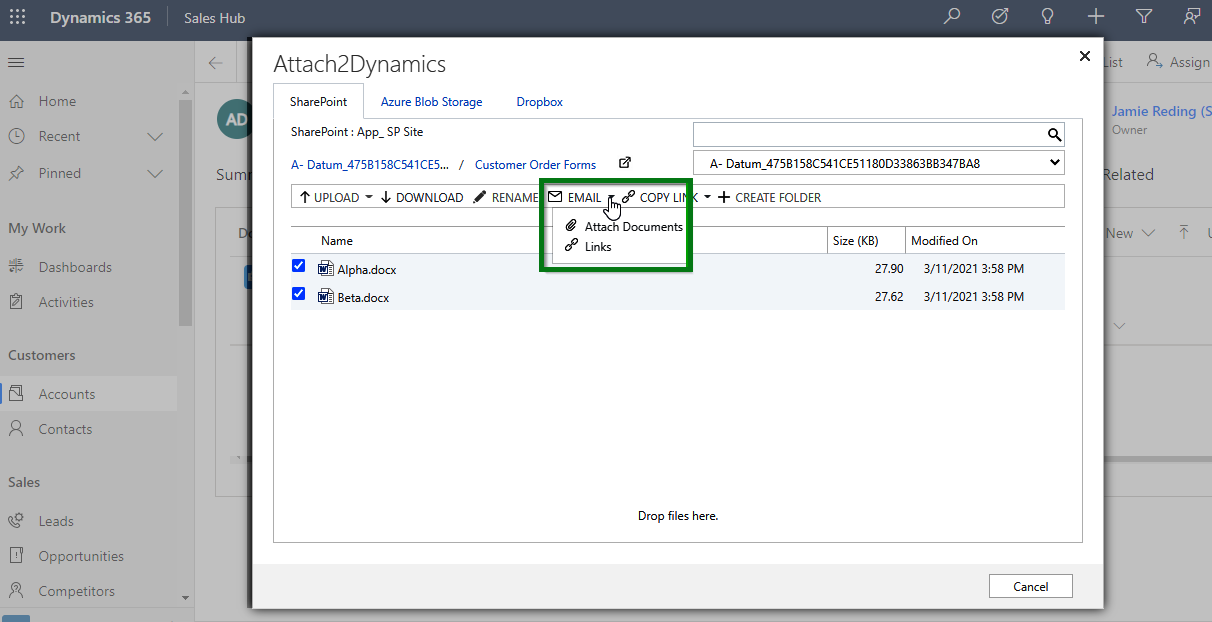Click the Word icon next to Alpha.docx
1212x622 pixels.
click(x=325, y=268)
